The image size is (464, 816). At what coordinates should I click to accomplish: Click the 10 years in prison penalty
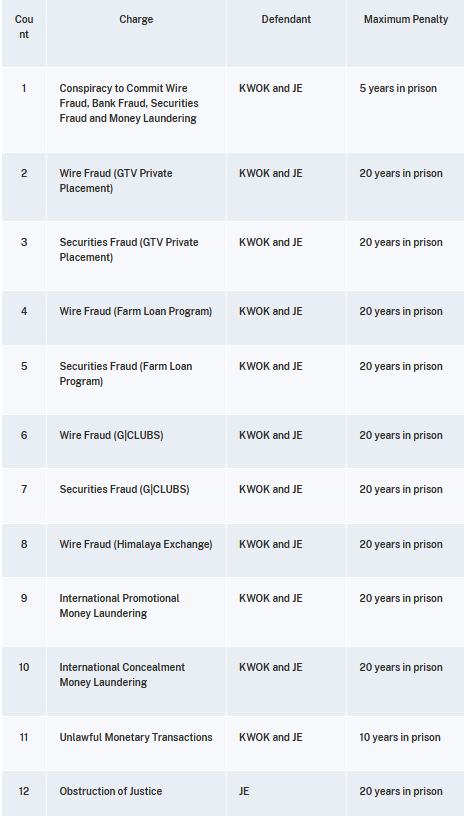click(x=399, y=737)
